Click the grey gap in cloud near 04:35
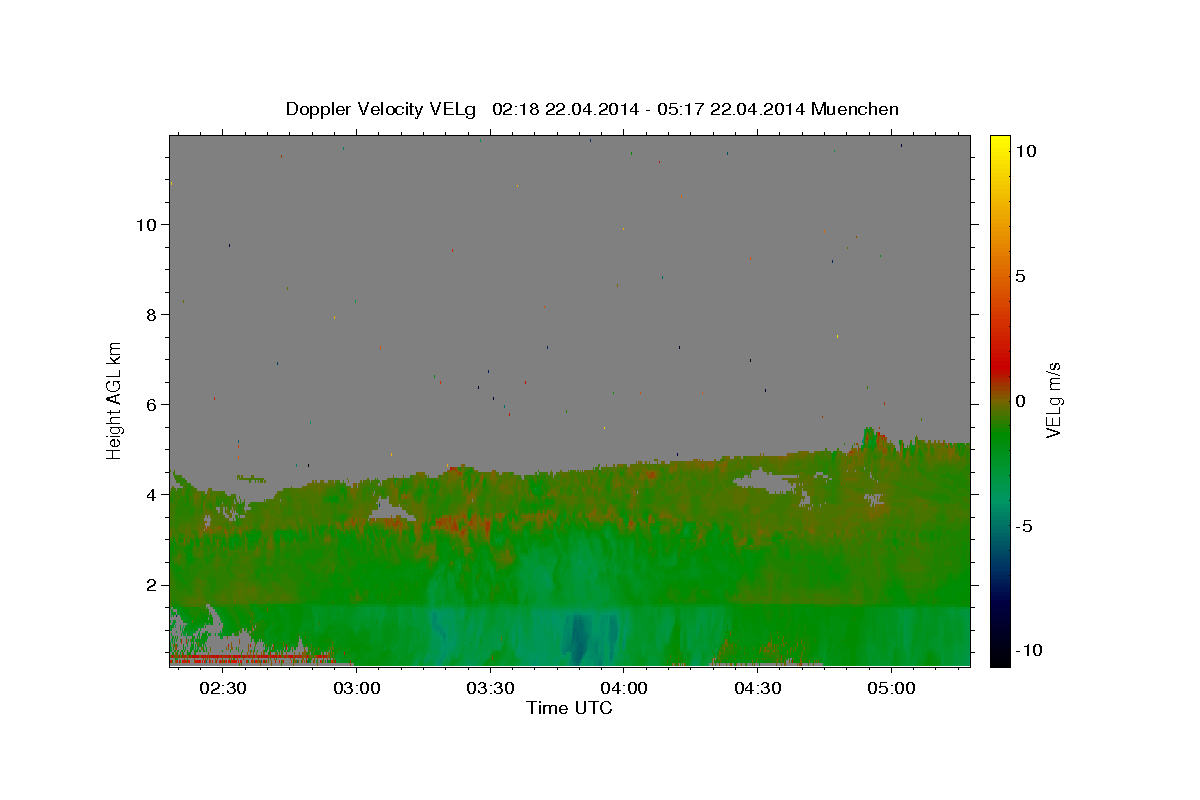This screenshot has height=800, width=1200. (x=766, y=481)
